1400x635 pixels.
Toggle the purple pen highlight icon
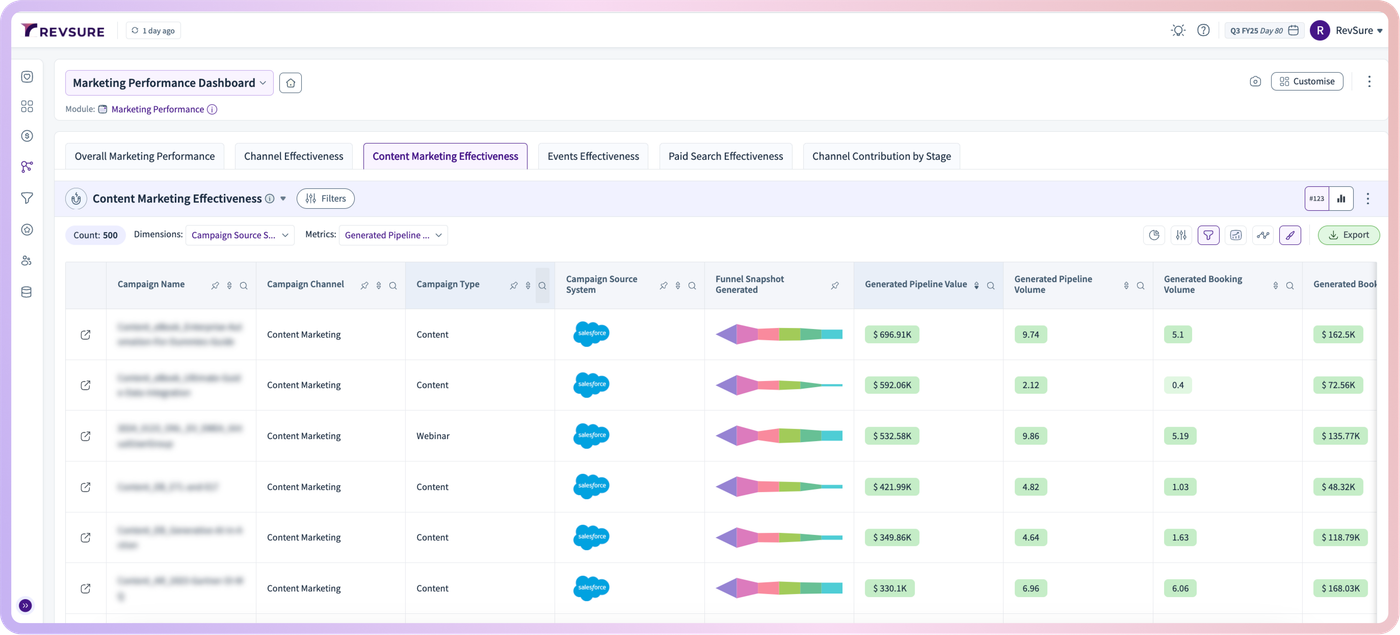pos(1290,235)
